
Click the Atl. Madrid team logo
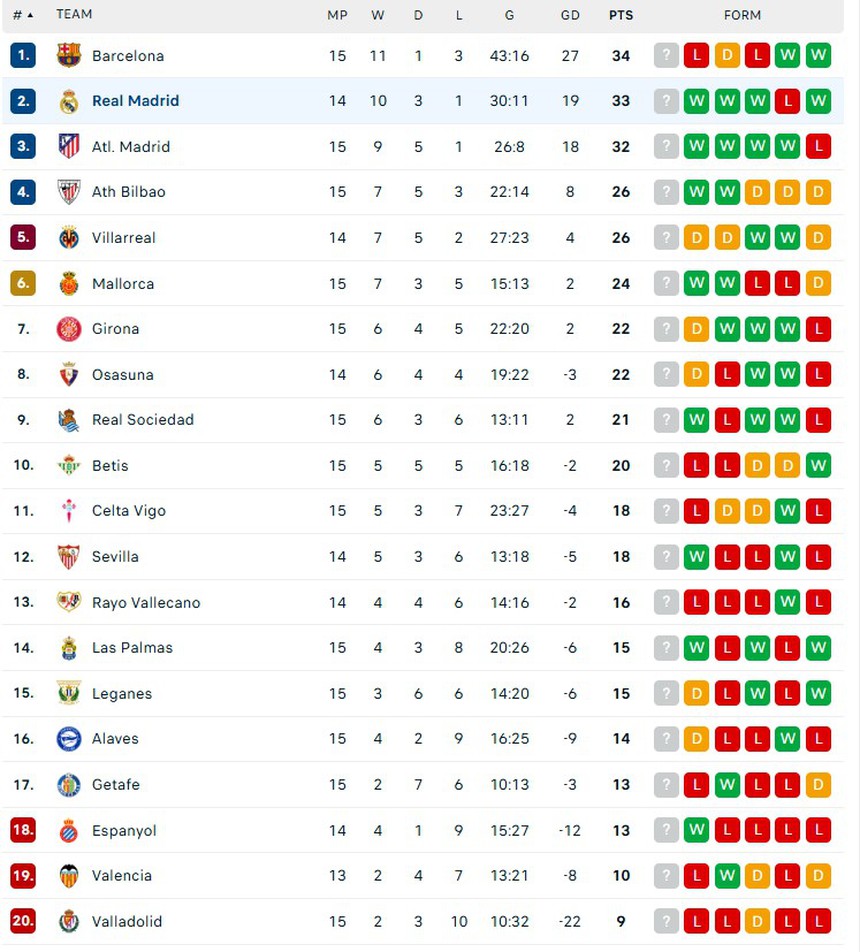[x=69, y=147]
